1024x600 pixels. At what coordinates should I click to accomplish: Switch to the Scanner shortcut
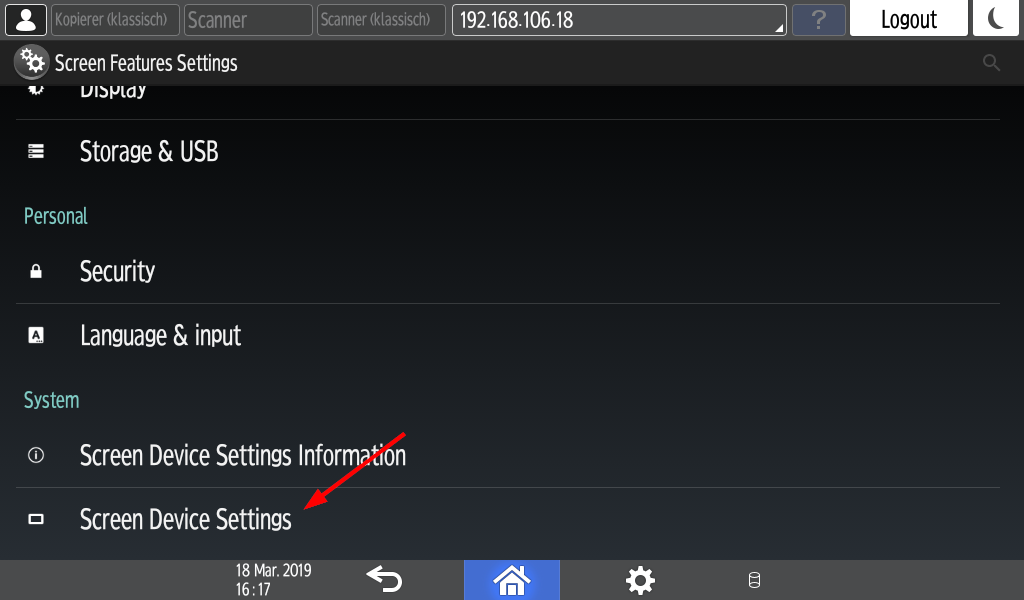[x=248, y=20]
